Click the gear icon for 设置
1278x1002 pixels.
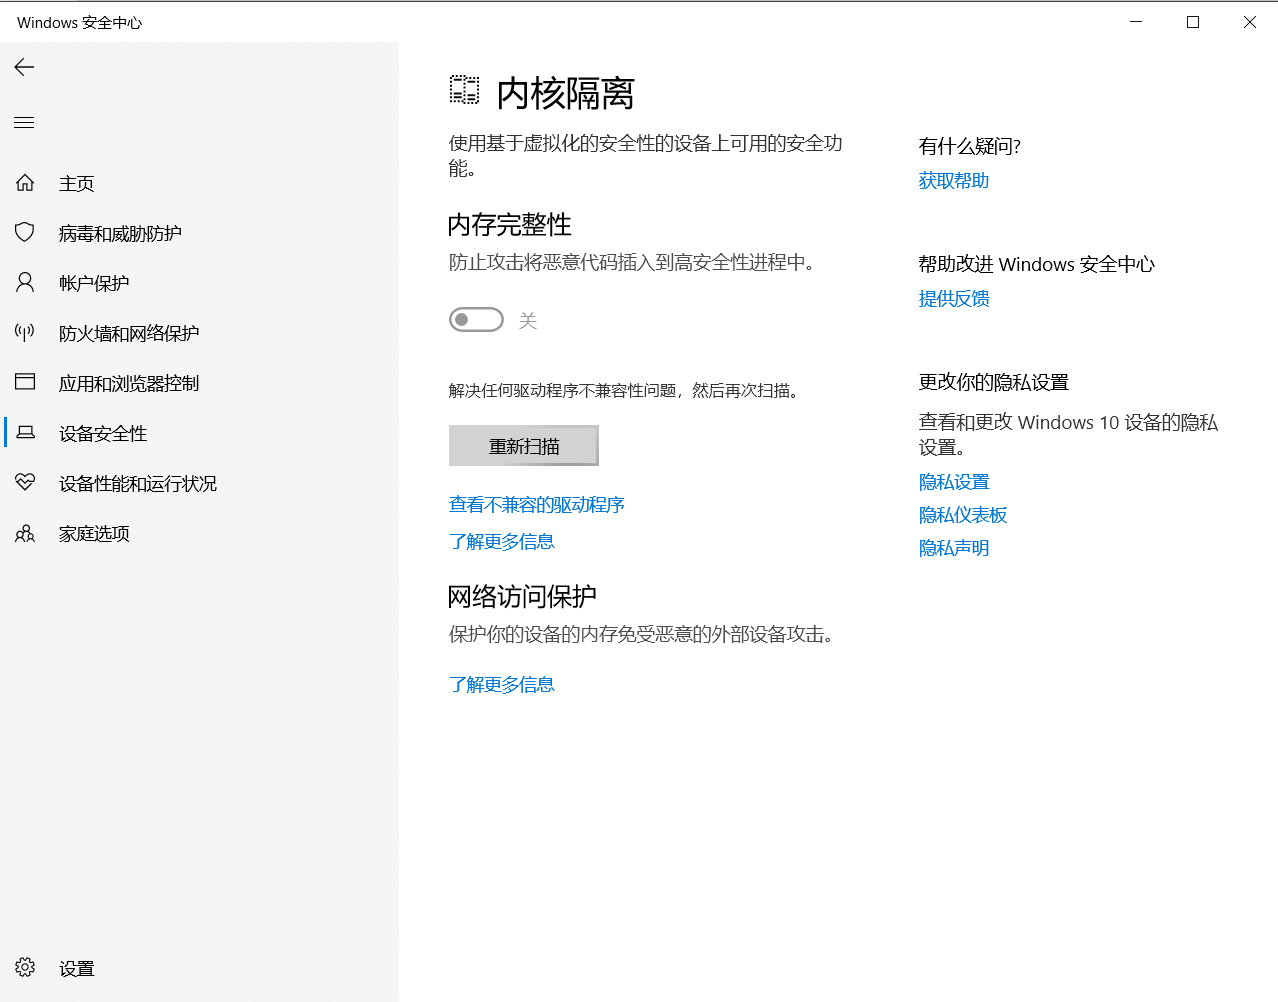click(x=25, y=967)
